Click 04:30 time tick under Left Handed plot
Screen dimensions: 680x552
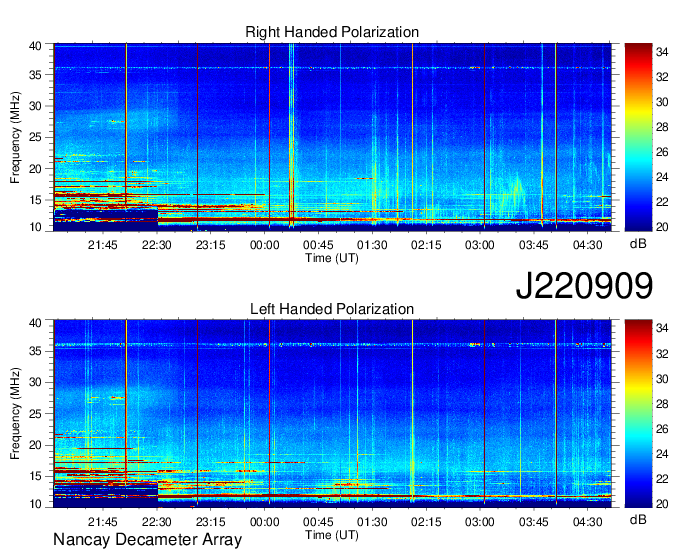pyautogui.click(x=588, y=522)
